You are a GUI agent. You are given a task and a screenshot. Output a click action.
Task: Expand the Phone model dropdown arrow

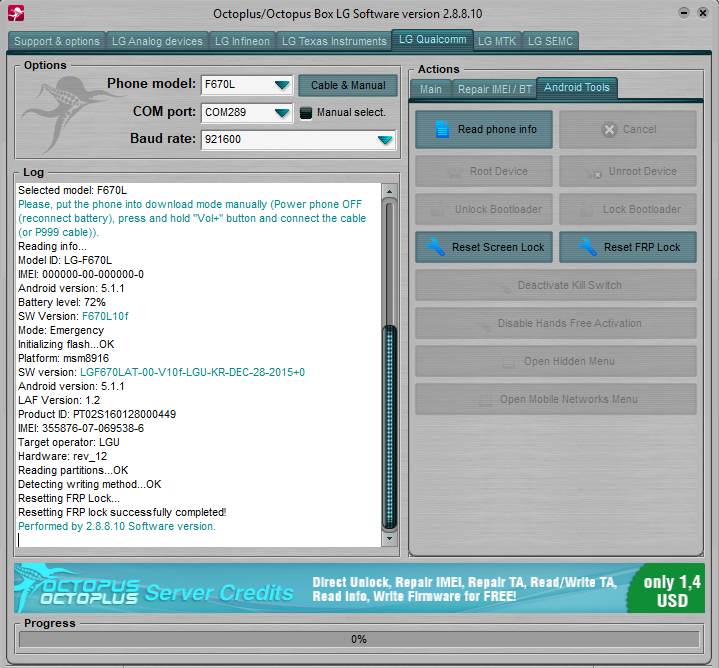tap(282, 85)
